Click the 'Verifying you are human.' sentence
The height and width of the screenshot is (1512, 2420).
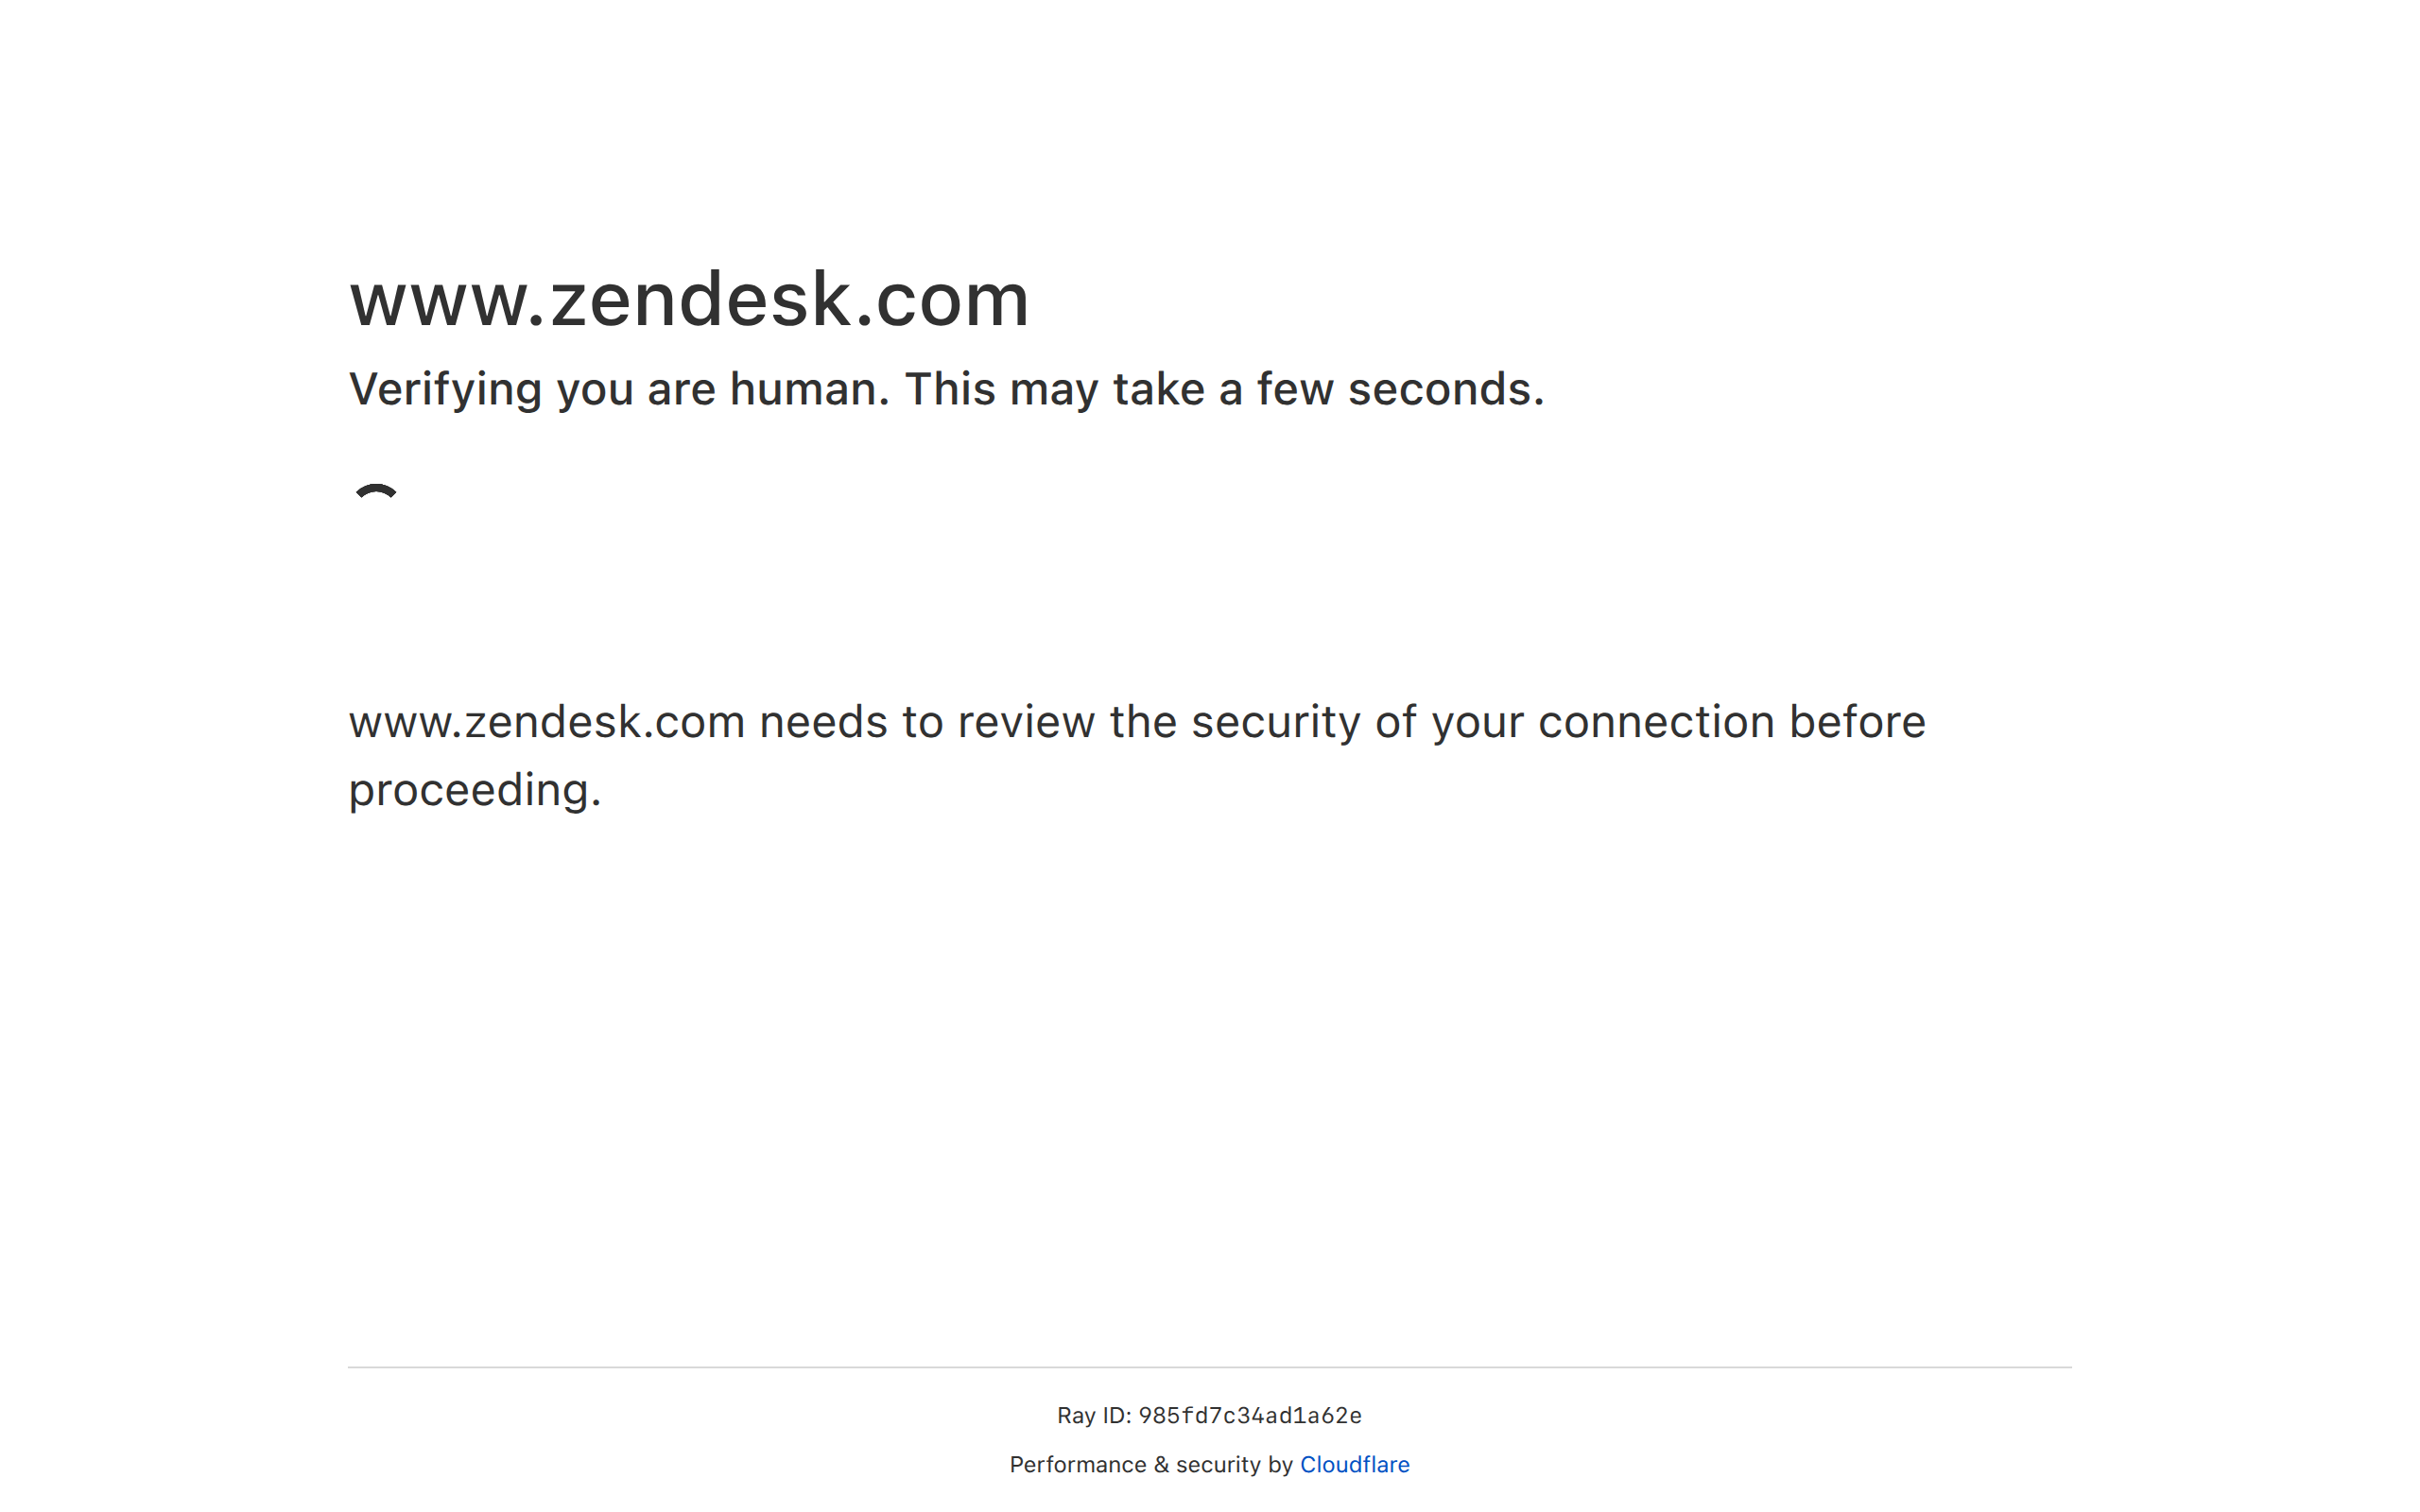pyautogui.click(x=619, y=389)
